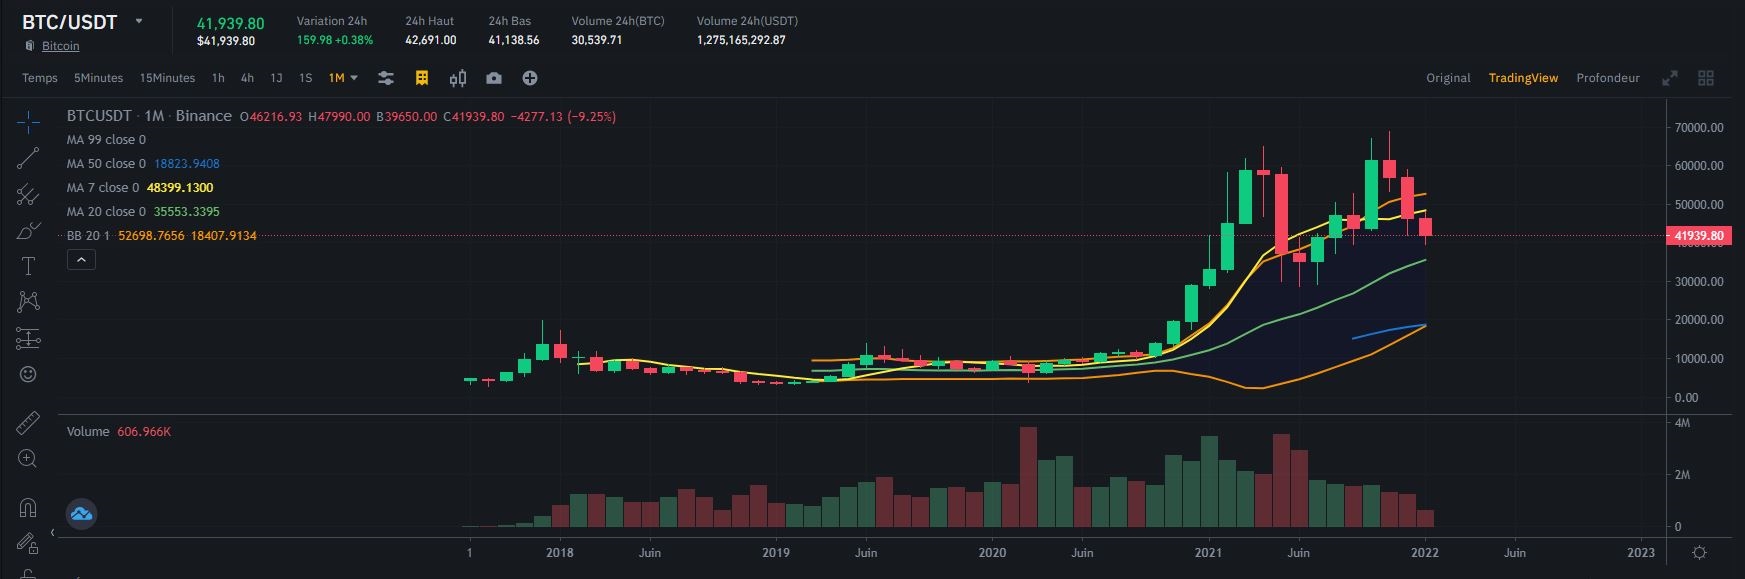The image size is (1745, 579).
Task: Select the 15Minutes interval
Action: click(167, 78)
